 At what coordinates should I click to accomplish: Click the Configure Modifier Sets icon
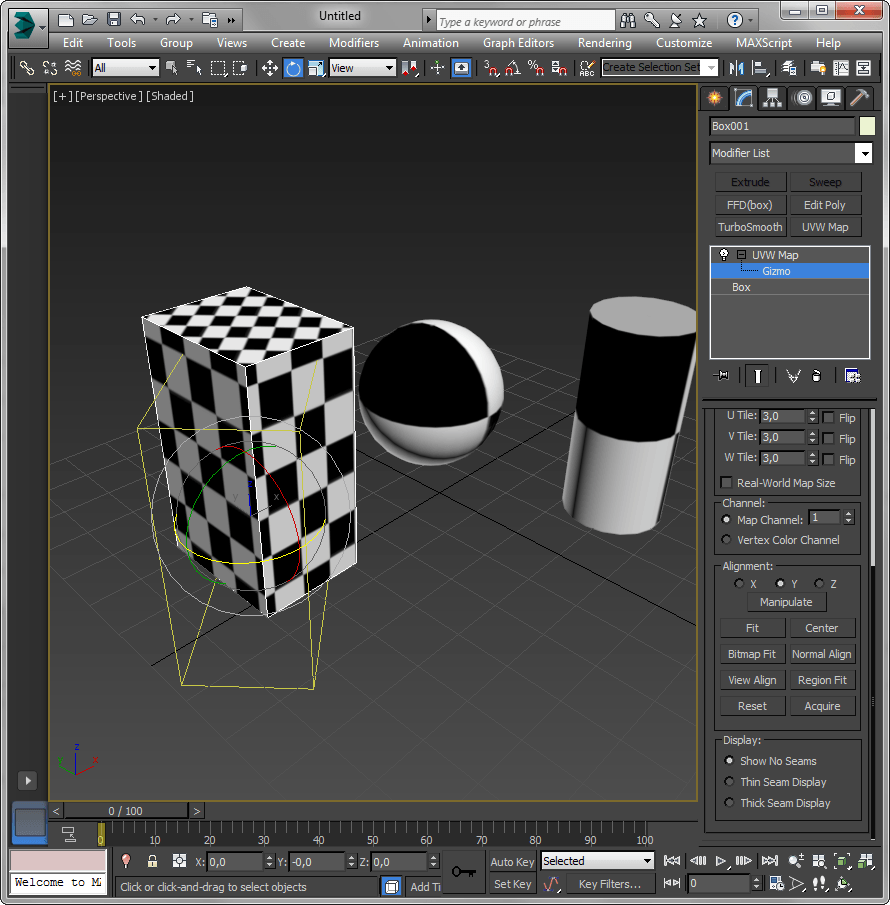852,375
